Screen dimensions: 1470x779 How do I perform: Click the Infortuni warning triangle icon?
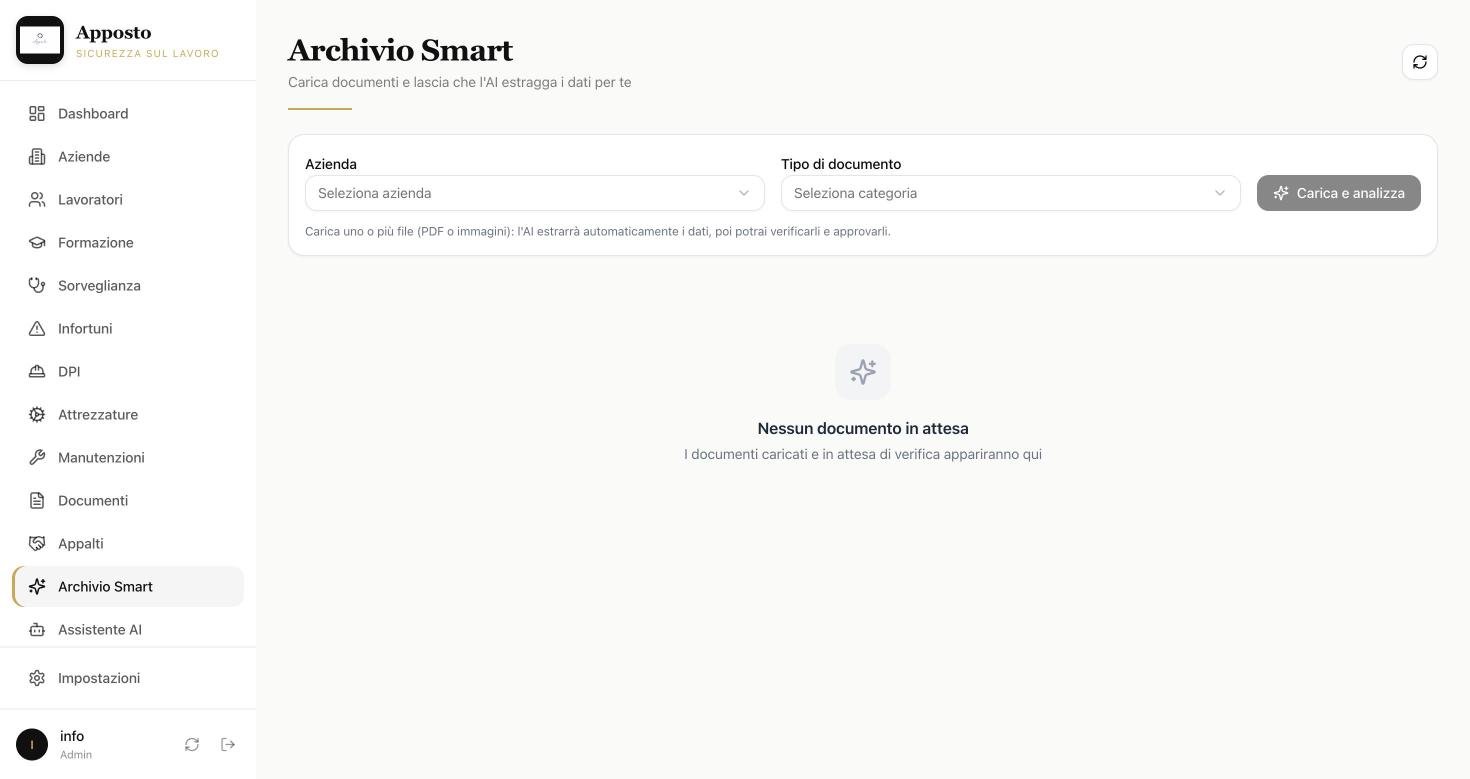[x=37, y=329]
